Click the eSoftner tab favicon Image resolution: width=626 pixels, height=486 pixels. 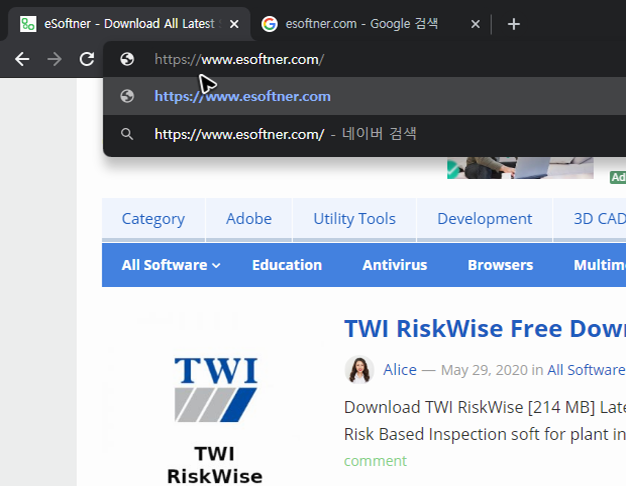(28, 24)
